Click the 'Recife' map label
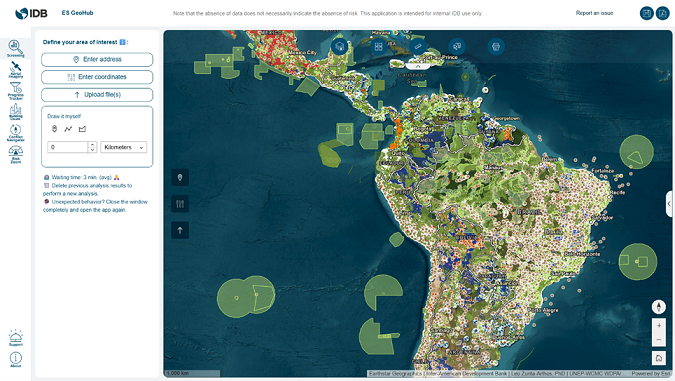Image resolution: width=675 pixels, height=381 pixels. coord(617,192)
